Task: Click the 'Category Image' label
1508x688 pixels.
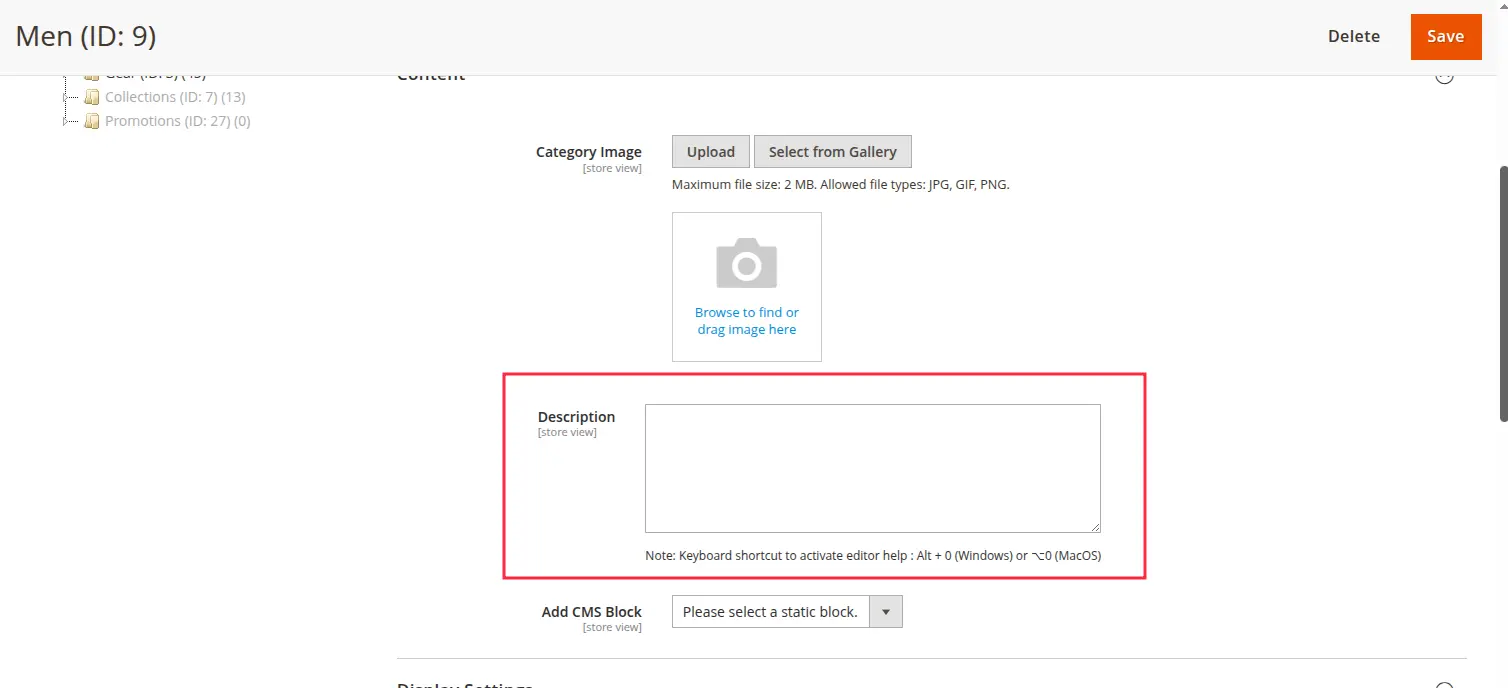Action: [589, 152]
